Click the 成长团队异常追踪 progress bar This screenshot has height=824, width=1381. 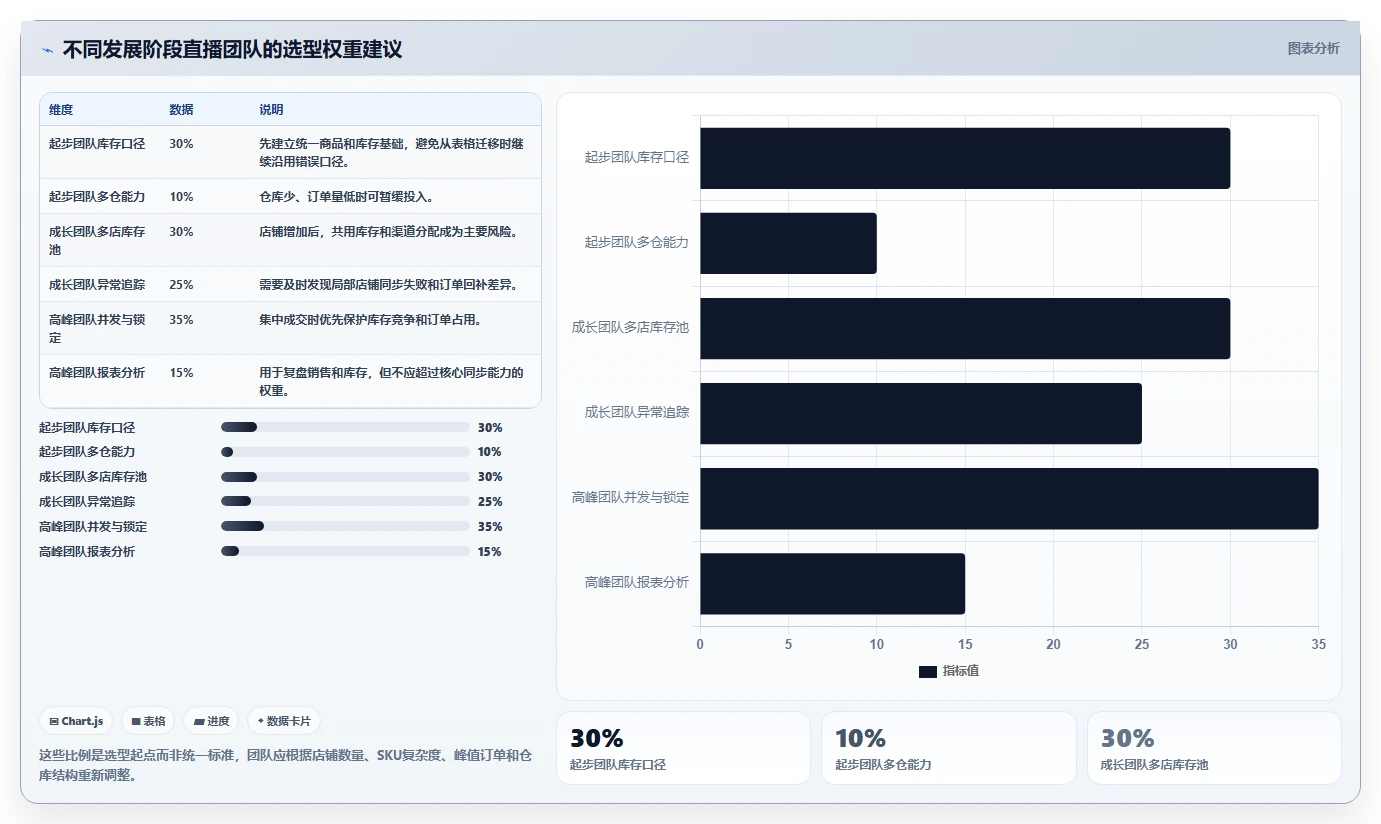[345, 502]
